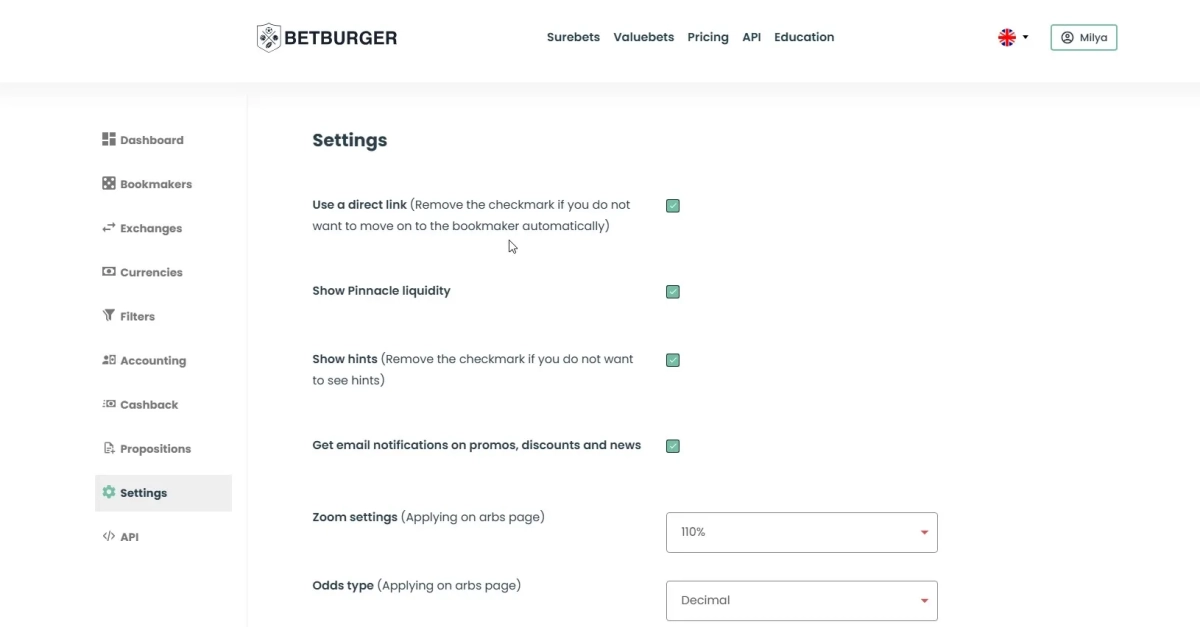Image resolution: width=1200 pixels, height=627 pixels.
Task: Click the Milya account button
Action: coord(1083,38)
